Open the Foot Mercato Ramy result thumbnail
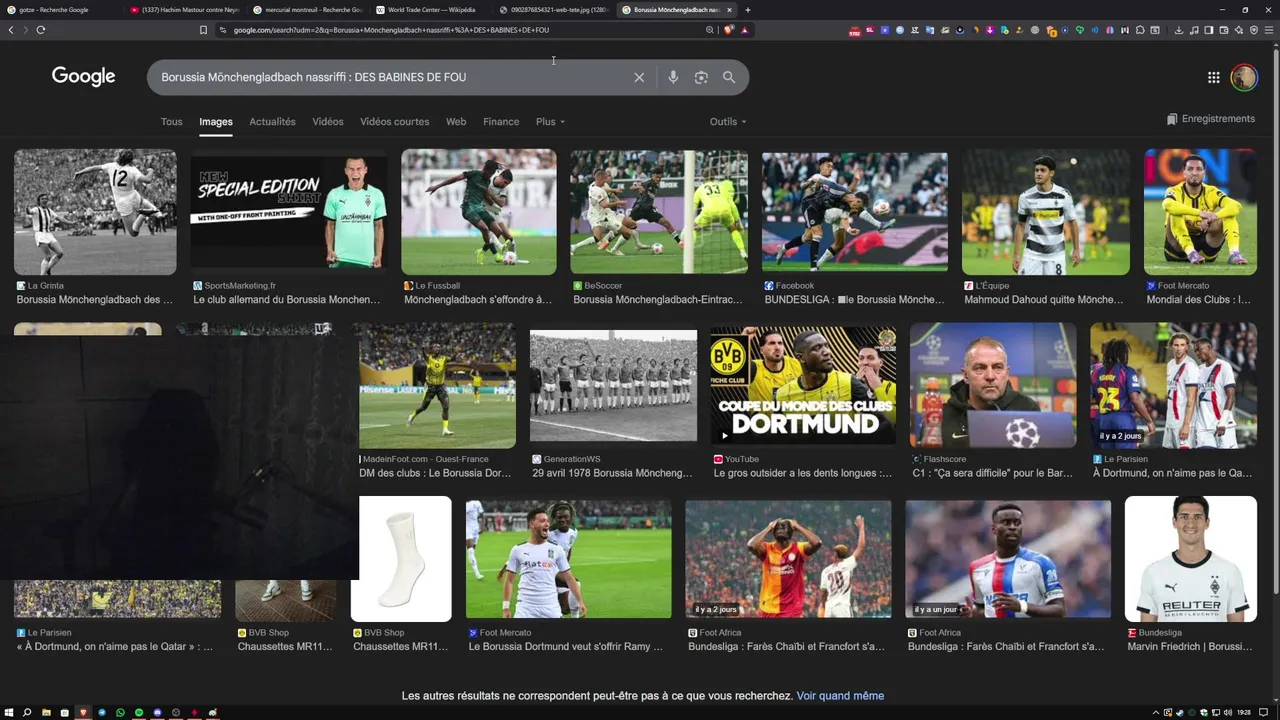This screenshot has width=1280, height=720. [569, 559]
